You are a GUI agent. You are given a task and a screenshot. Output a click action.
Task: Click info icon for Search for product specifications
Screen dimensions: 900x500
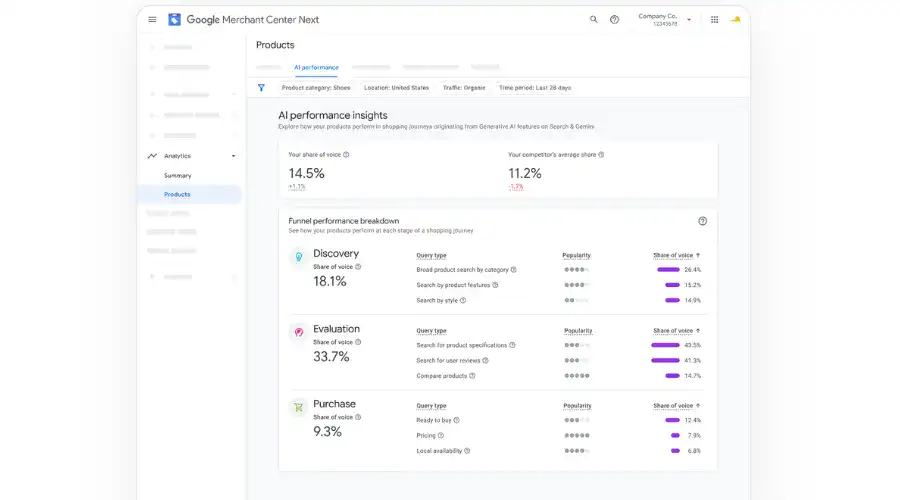(513, 345)
